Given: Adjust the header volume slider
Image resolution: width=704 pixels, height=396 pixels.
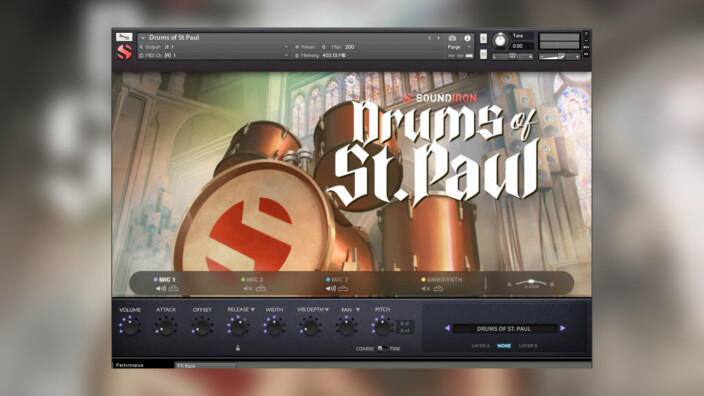Looking at the screenshot, I should (560, 56).
